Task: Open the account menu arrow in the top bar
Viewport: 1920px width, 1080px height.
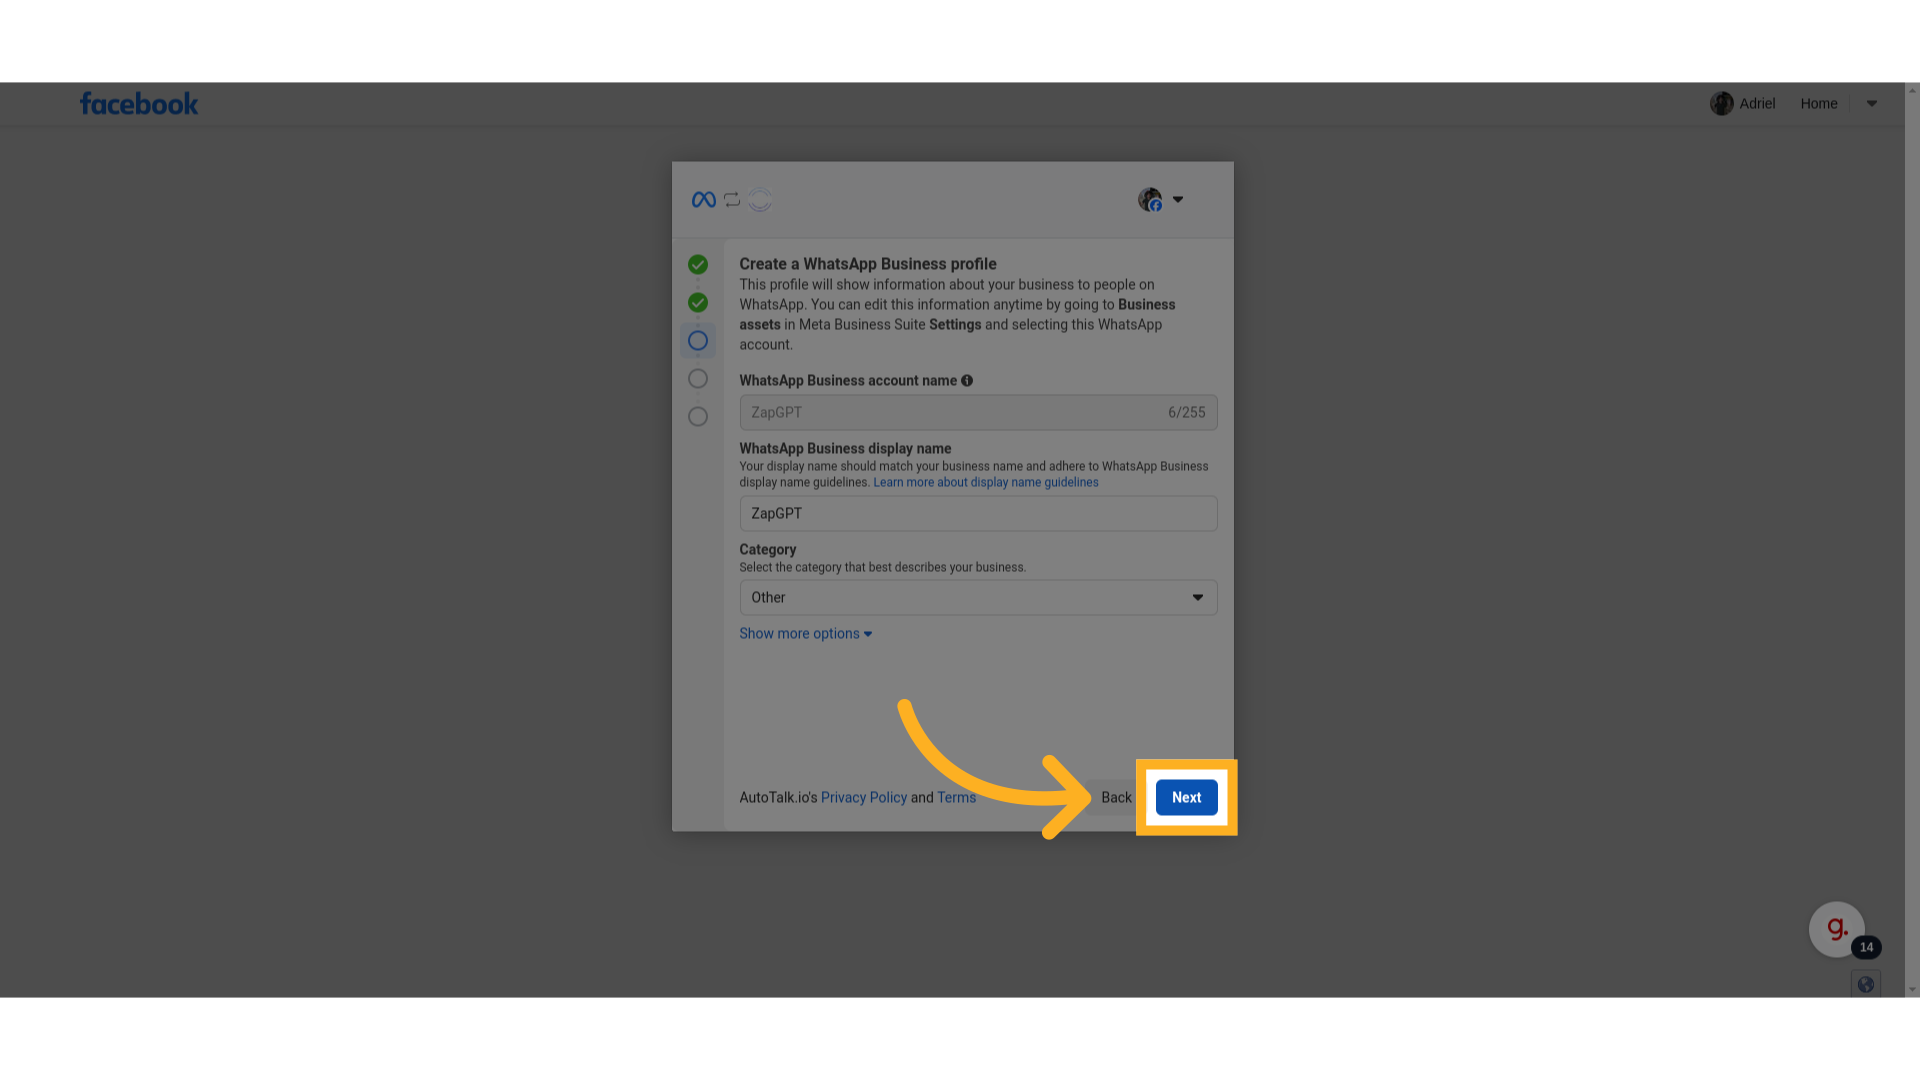Action: (1872, 104)
